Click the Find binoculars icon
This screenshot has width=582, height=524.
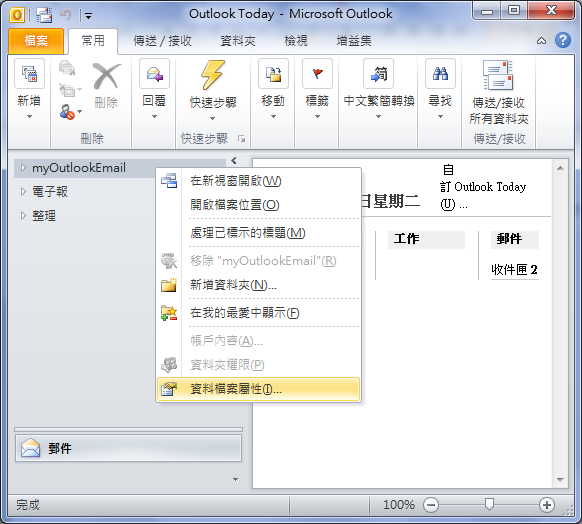(x=440, y=73)
